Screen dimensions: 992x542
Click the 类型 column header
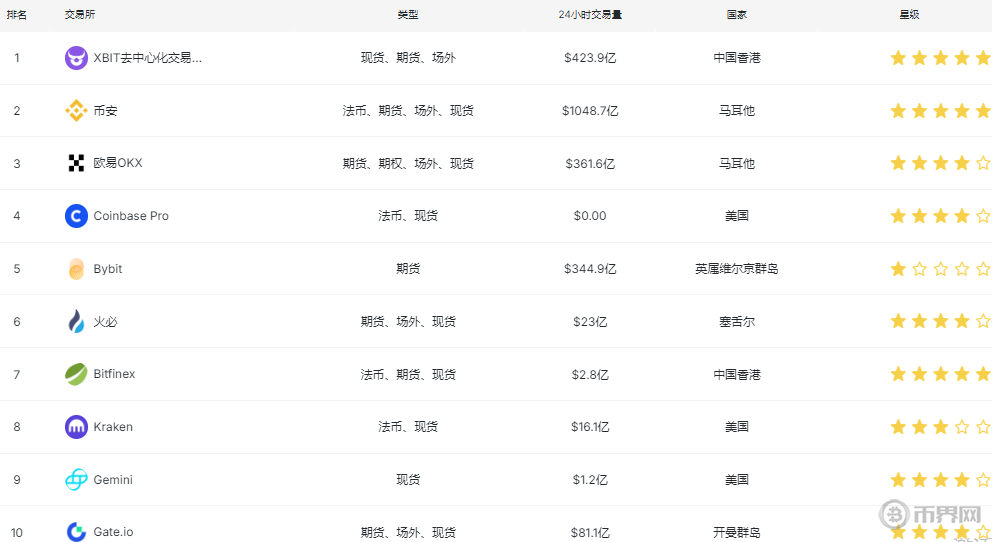(x=408, y=15)
